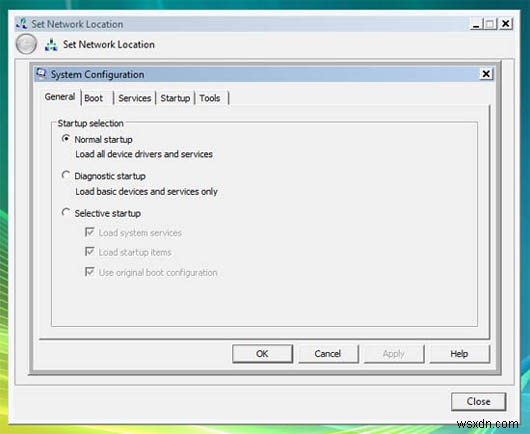Select the Diagnostic startup radio button
This screenshot has height=434, width=530.
tap(66, 175)
